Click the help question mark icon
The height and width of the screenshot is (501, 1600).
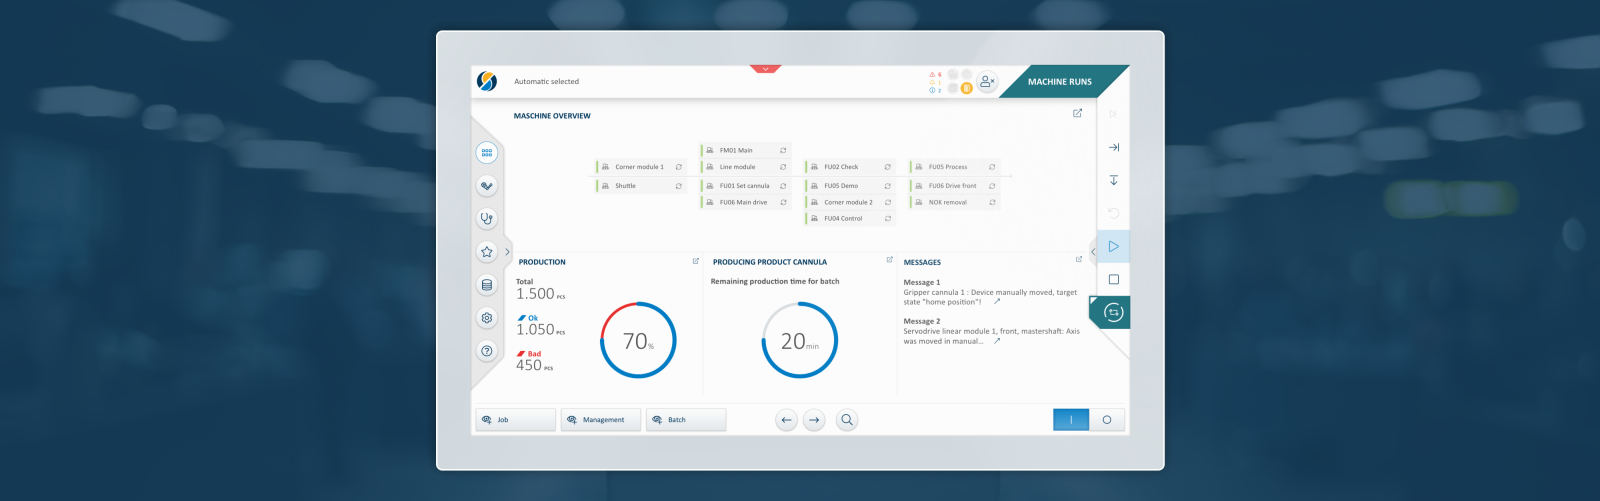point(487,351)
